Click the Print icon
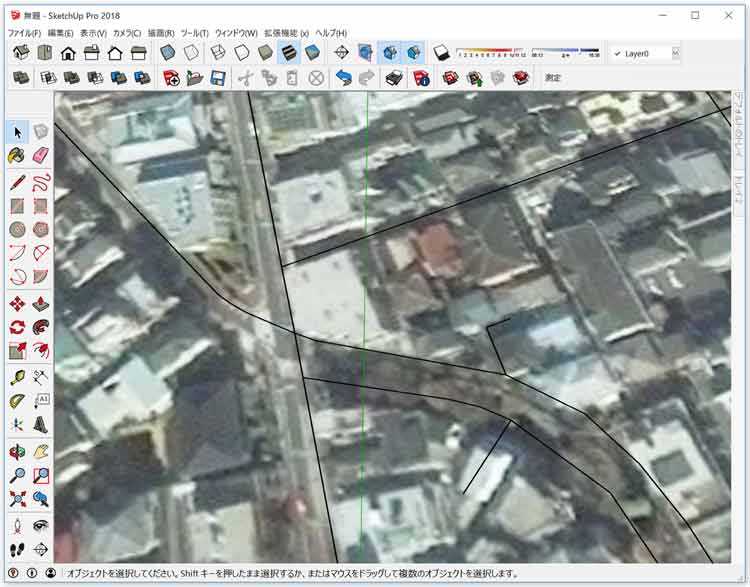The image size is (750, 587). (394, 78)
